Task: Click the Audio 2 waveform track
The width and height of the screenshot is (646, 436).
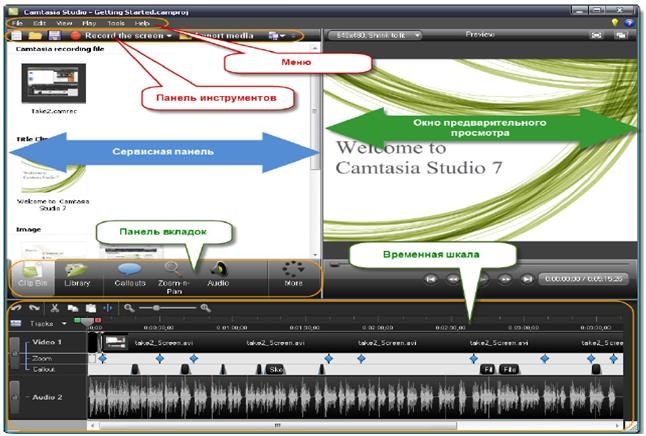Action: point(355,397)
